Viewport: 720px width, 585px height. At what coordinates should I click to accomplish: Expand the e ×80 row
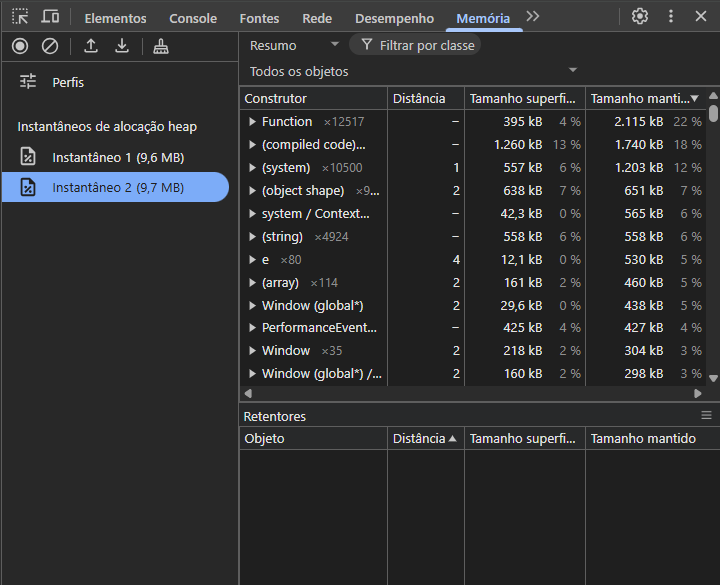(252, 259)
